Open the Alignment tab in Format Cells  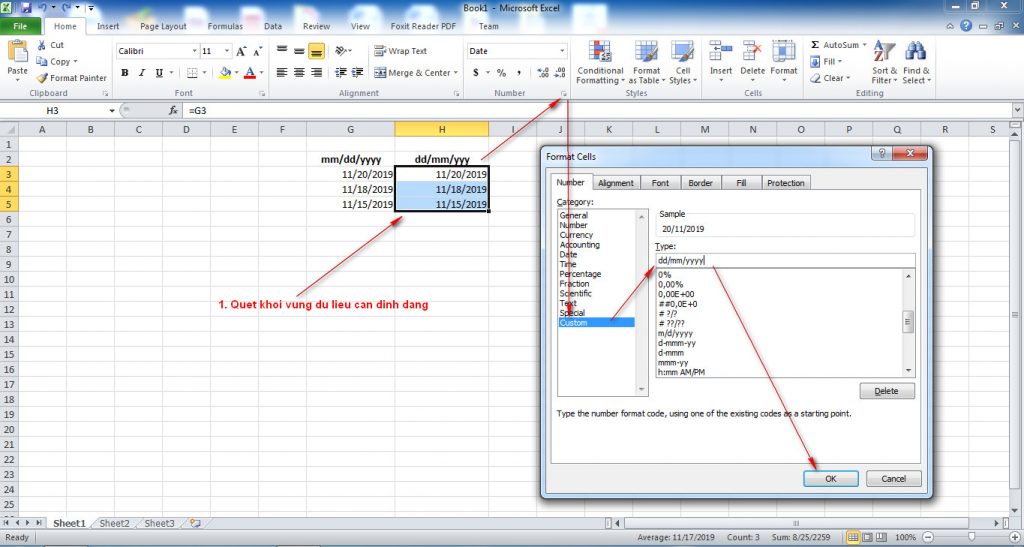(616, 183)
